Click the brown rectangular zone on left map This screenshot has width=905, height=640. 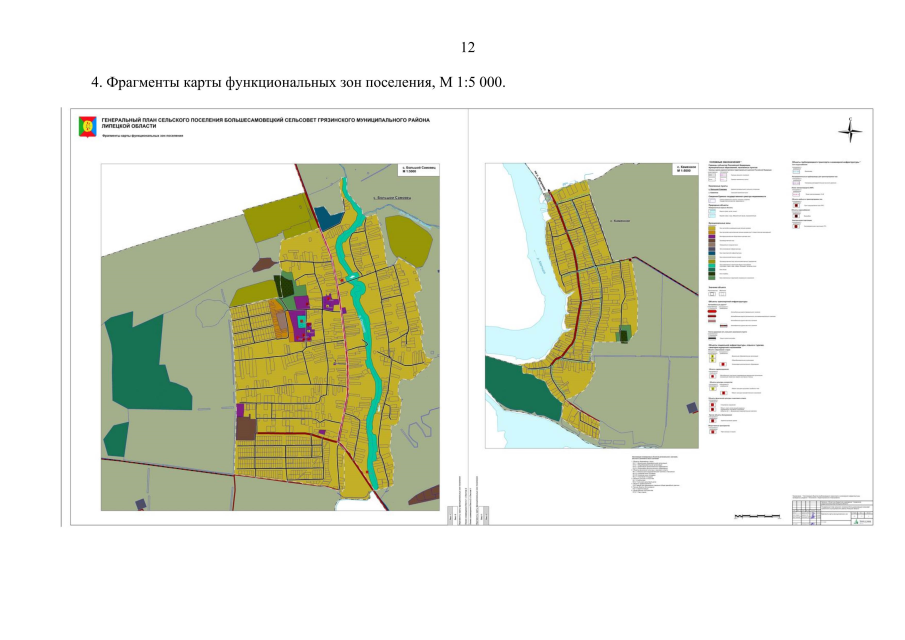click(245, 429)
